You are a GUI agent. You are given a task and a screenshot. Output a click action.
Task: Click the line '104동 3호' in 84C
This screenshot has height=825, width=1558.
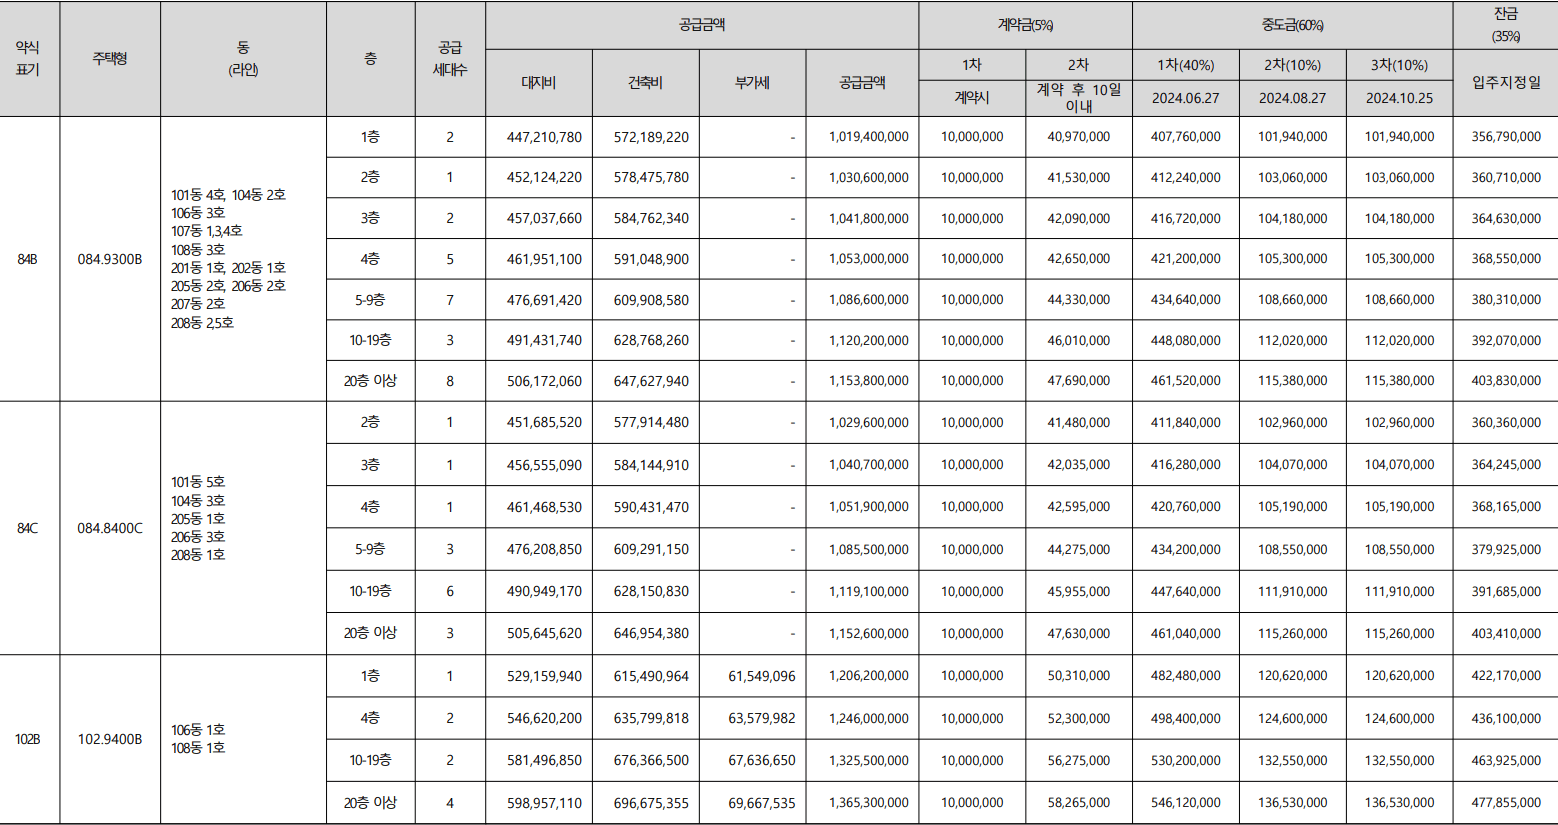tap(198, 500)
